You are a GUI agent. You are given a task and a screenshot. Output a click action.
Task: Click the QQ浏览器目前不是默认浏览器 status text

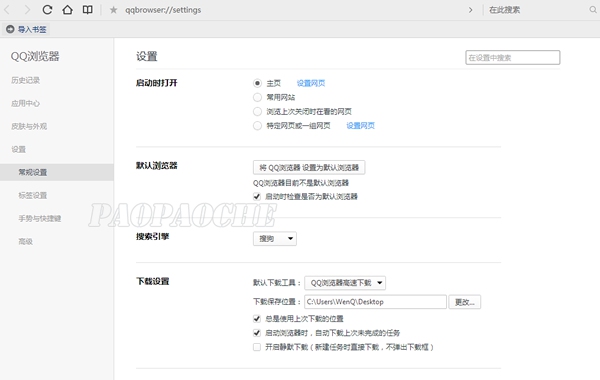pyautogui.click(x=301, y=183)
